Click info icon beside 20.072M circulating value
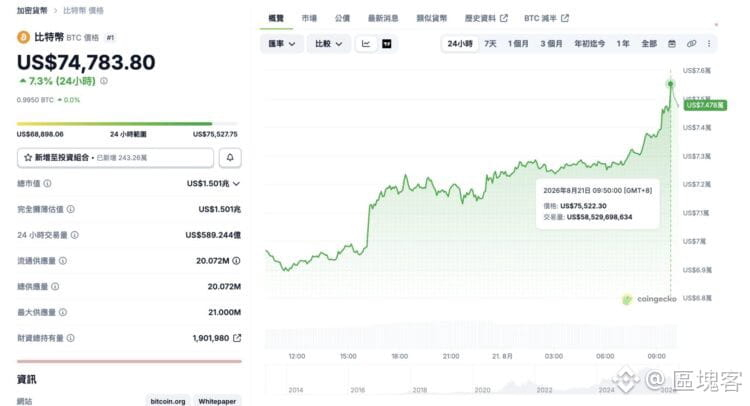This screenshot has width=750, height=406. pyautogui.click(x=236, y=261)
